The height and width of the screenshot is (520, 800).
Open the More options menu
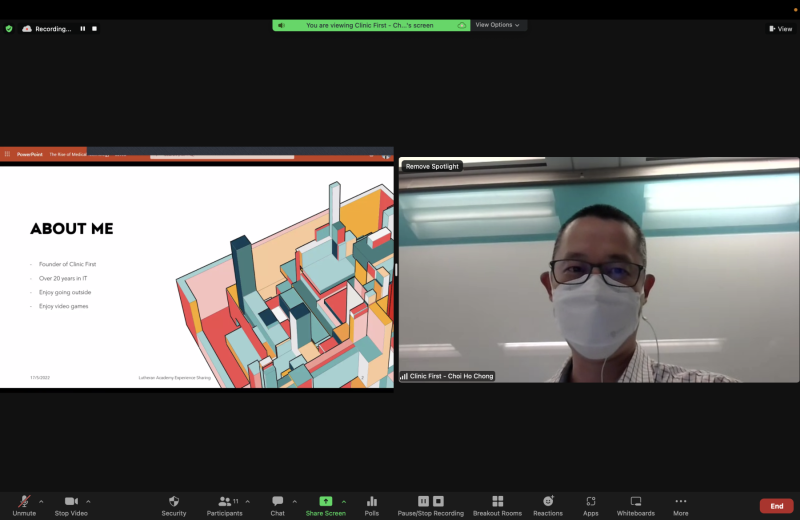681,506
